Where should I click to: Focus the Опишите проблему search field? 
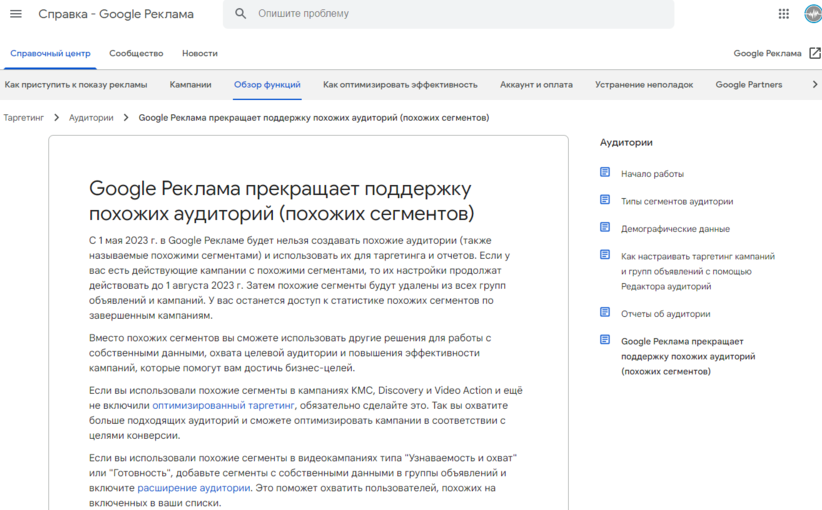pos(448,14)
